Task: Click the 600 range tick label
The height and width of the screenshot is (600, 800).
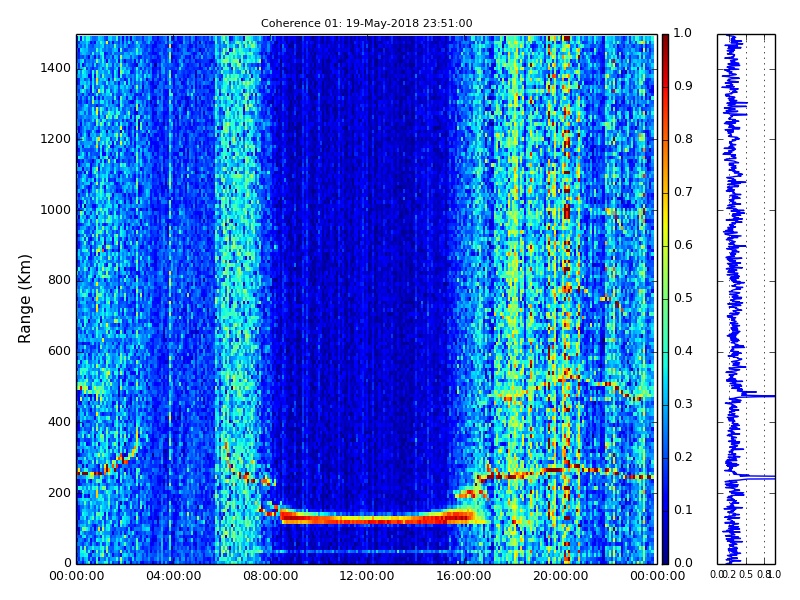Action: (59, 351)
